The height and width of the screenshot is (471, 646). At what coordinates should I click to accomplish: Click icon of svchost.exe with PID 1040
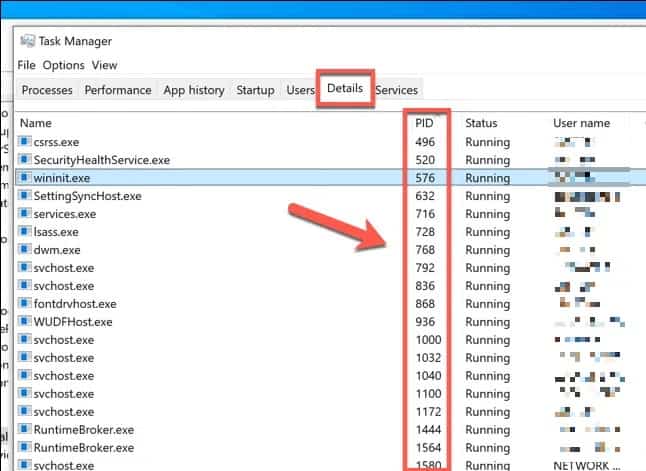click(x=24, y=375)
